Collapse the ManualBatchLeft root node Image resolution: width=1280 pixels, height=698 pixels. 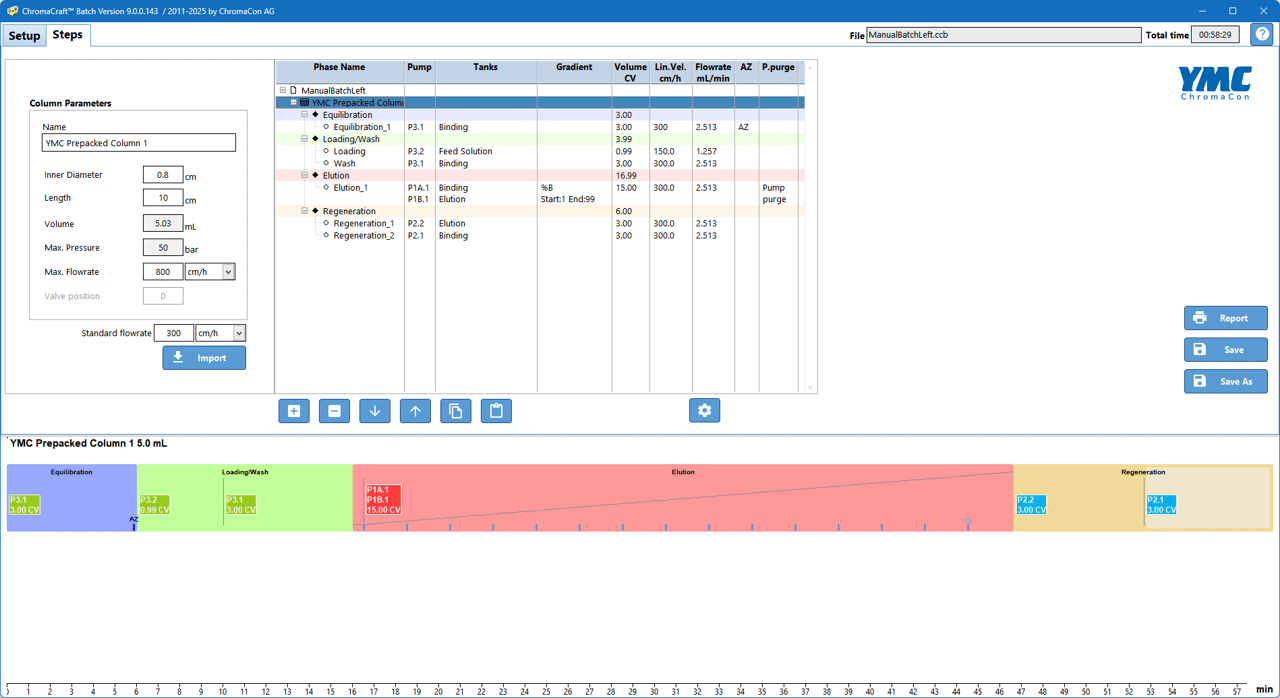(283, 91)
